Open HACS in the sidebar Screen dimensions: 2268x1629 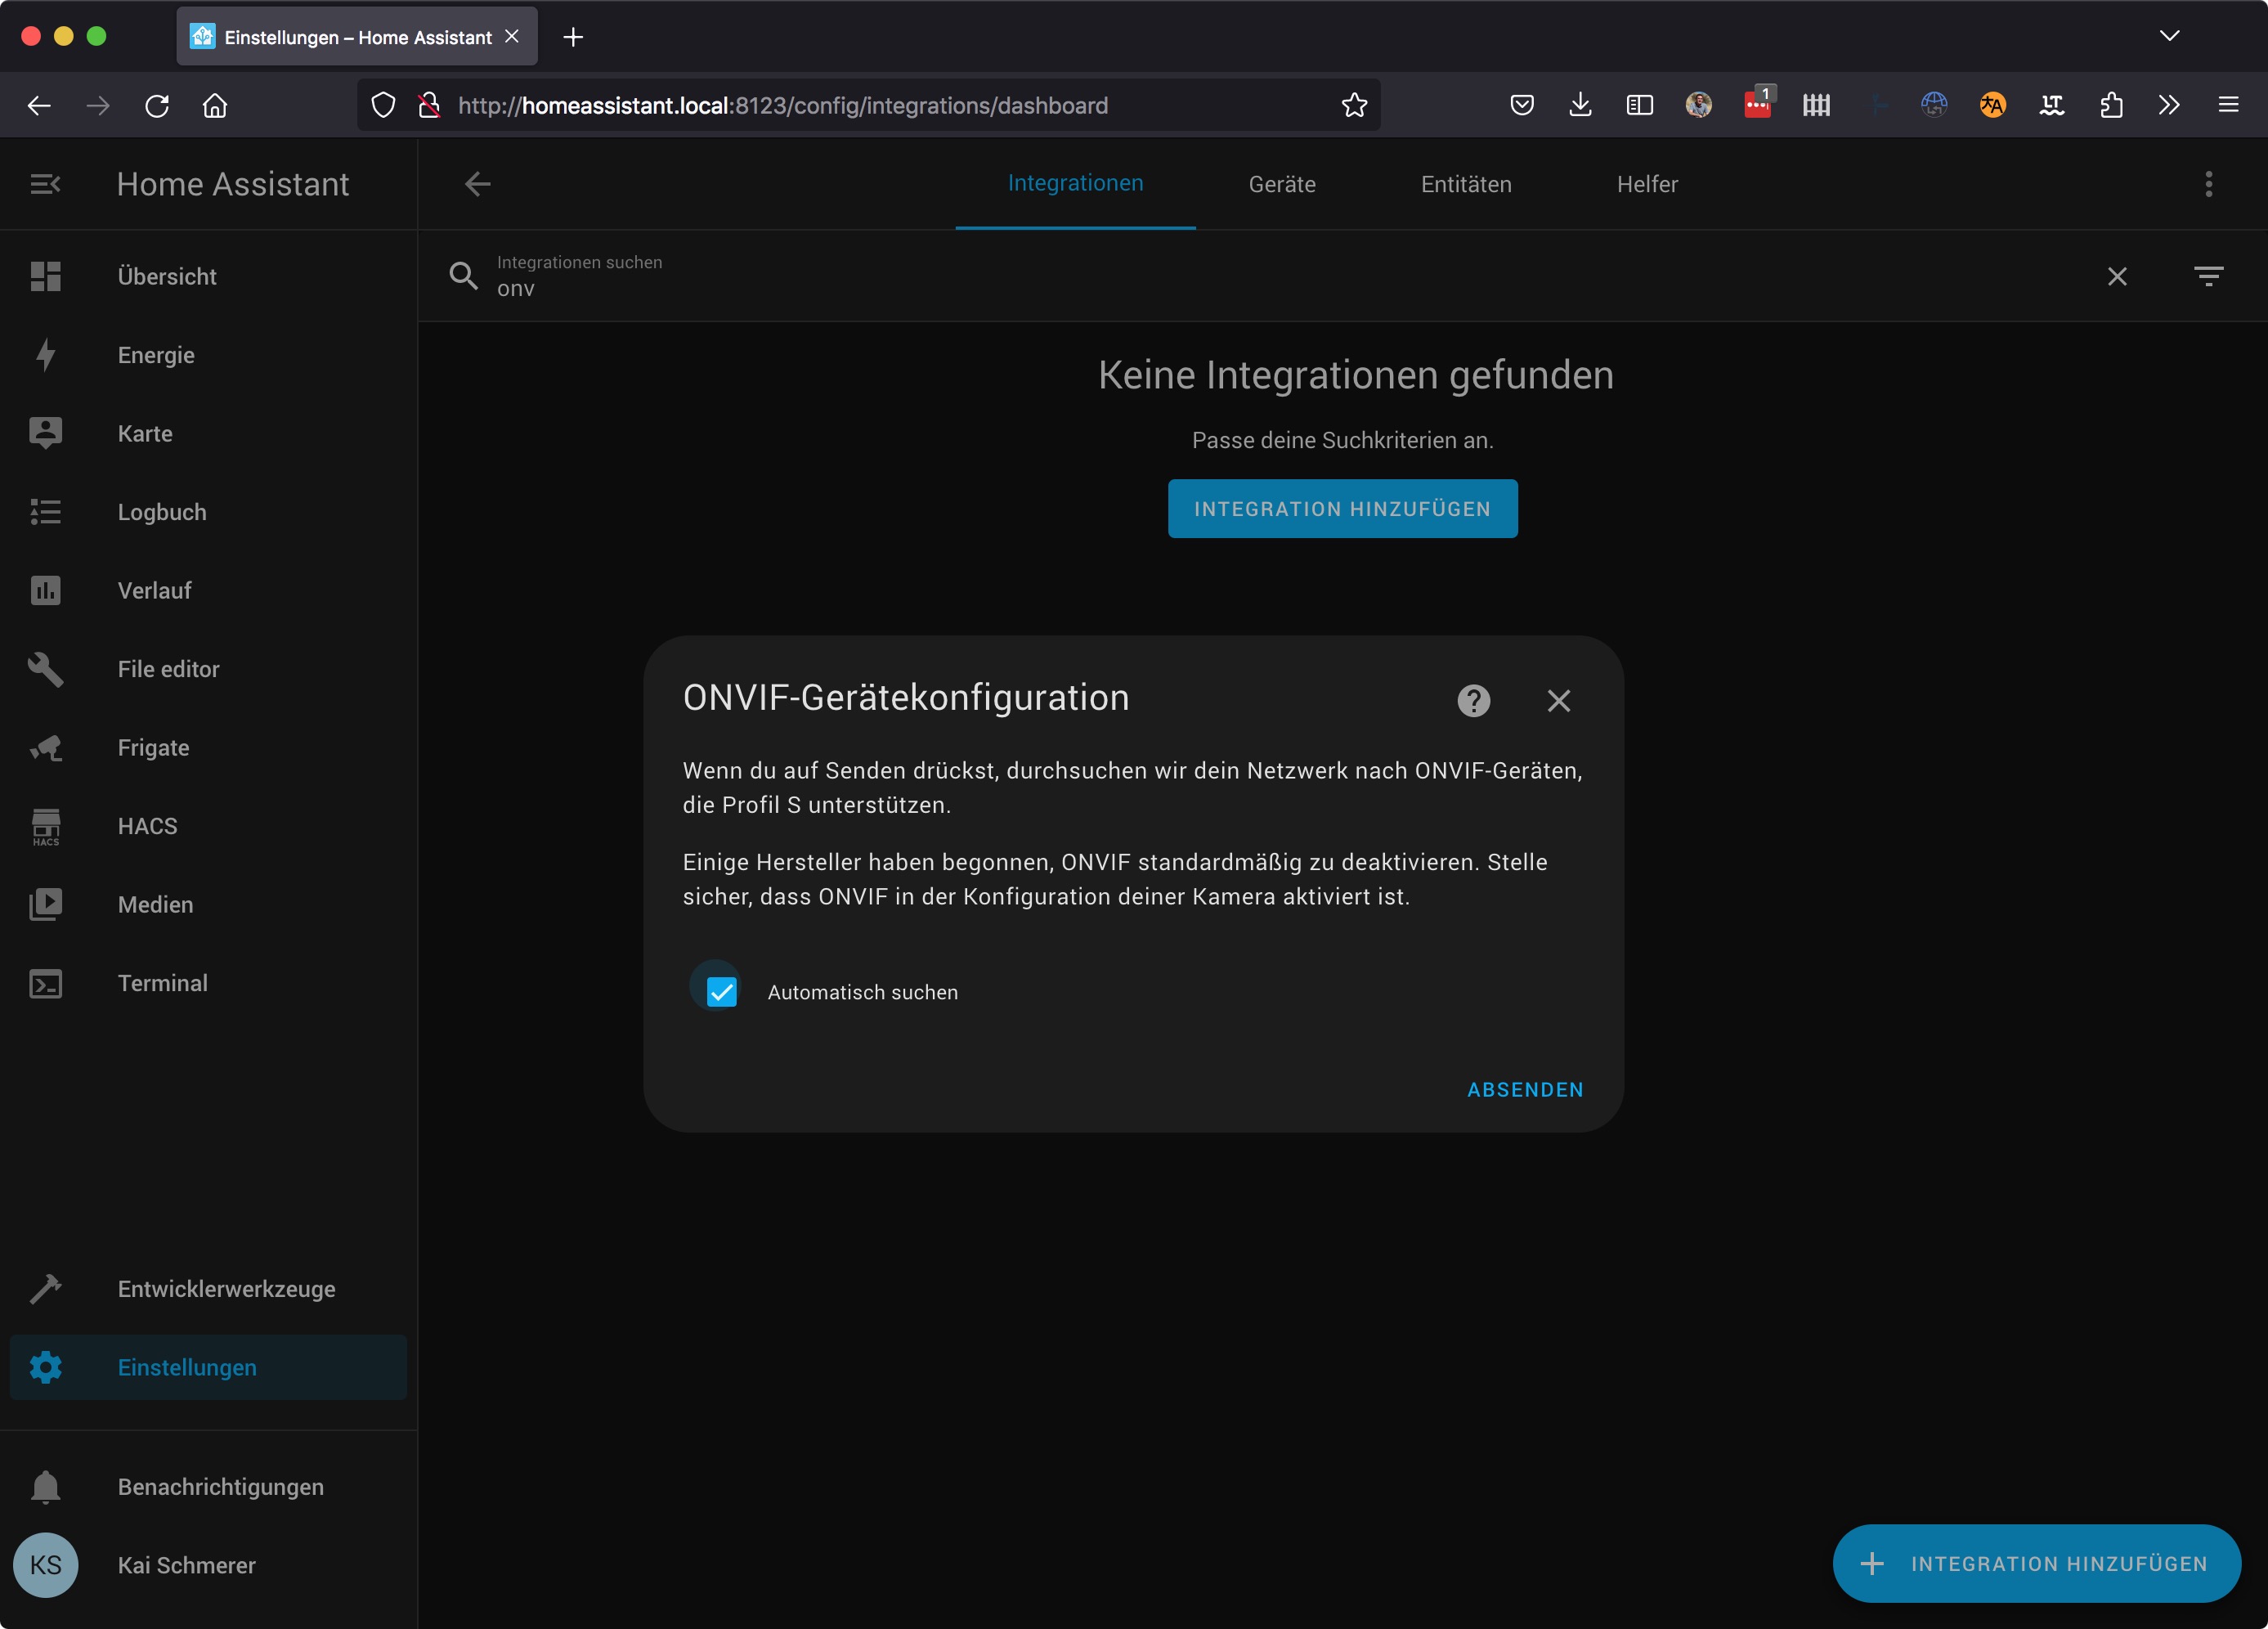tap(147, 826)
